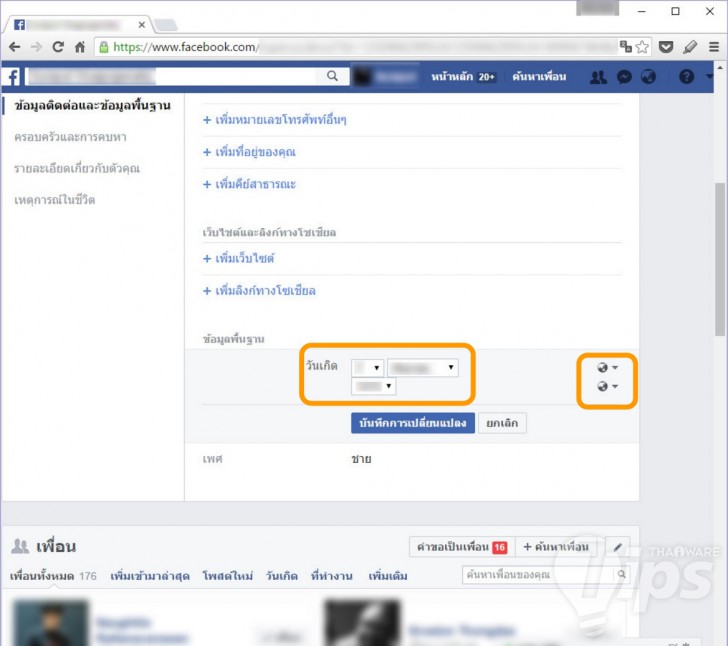Click เพิ่มที่อยู่ของคุณ link
728x646 pixels.
point(249,152)
